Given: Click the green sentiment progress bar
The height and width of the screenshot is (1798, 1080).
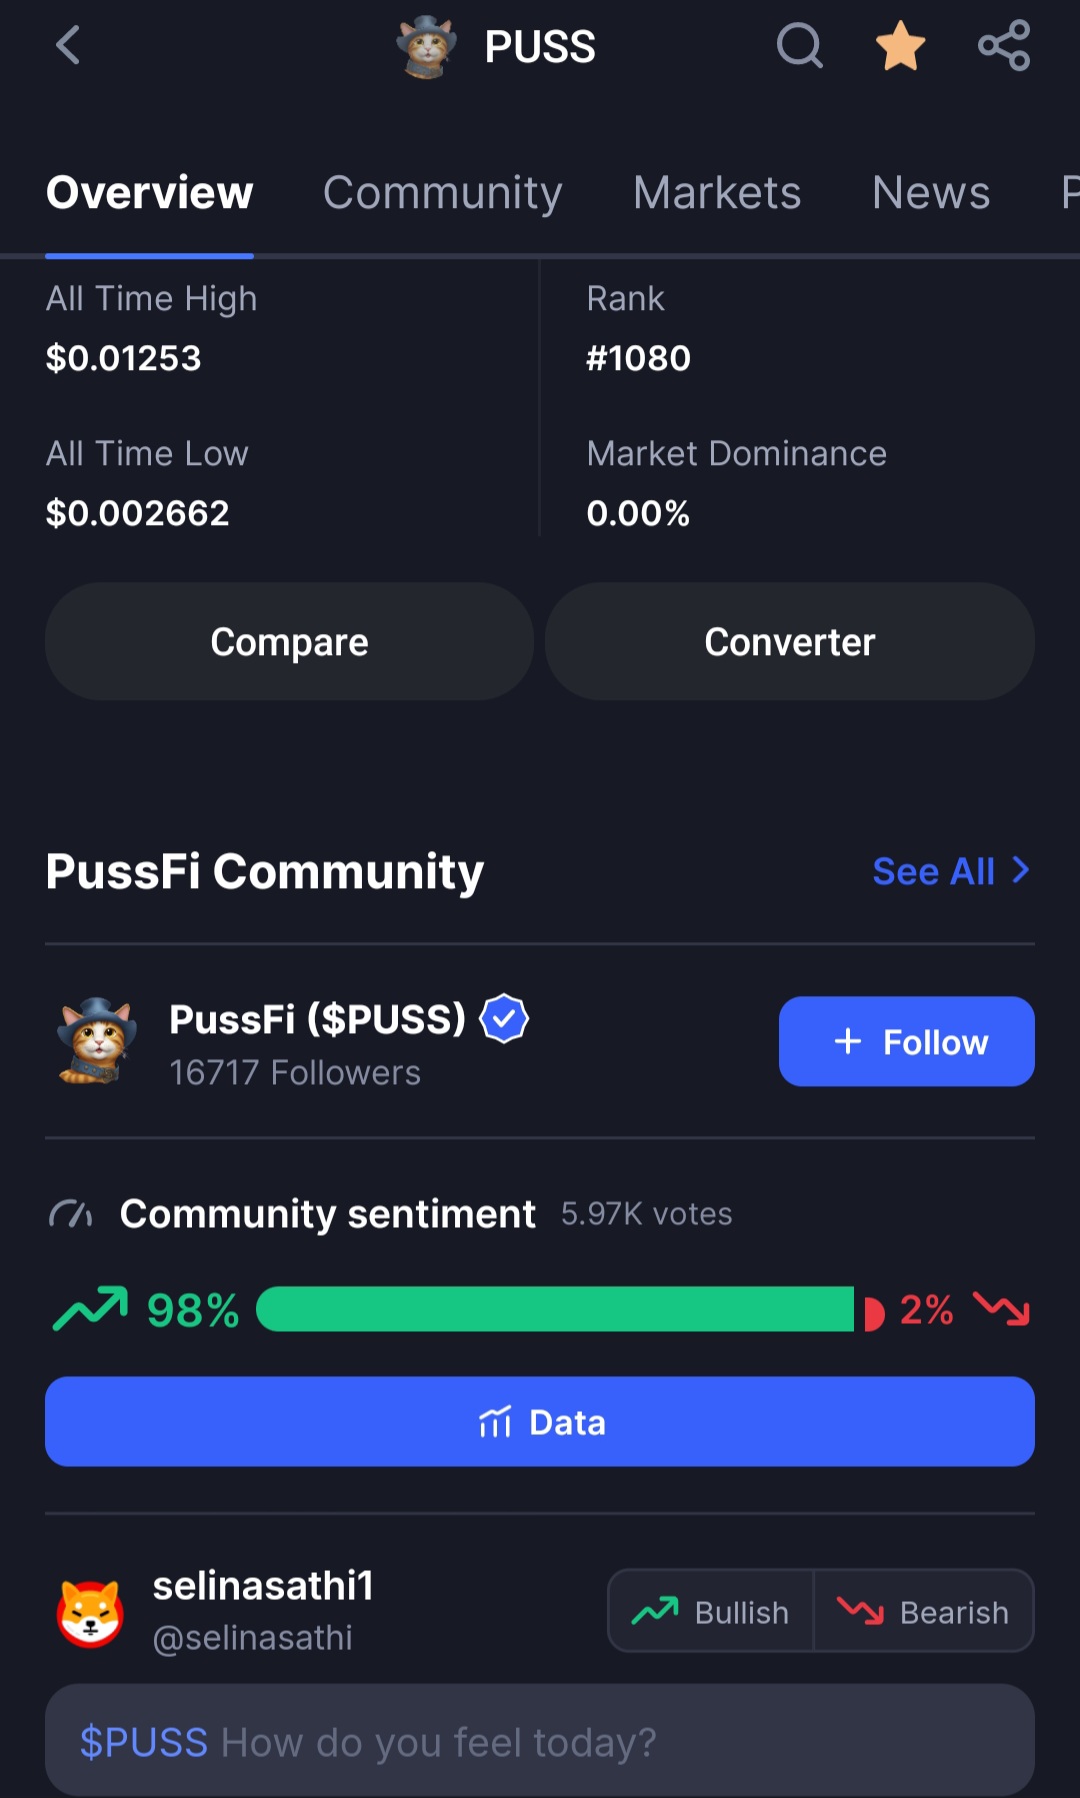Looking at the screenshot, I should click(555, 1309).
